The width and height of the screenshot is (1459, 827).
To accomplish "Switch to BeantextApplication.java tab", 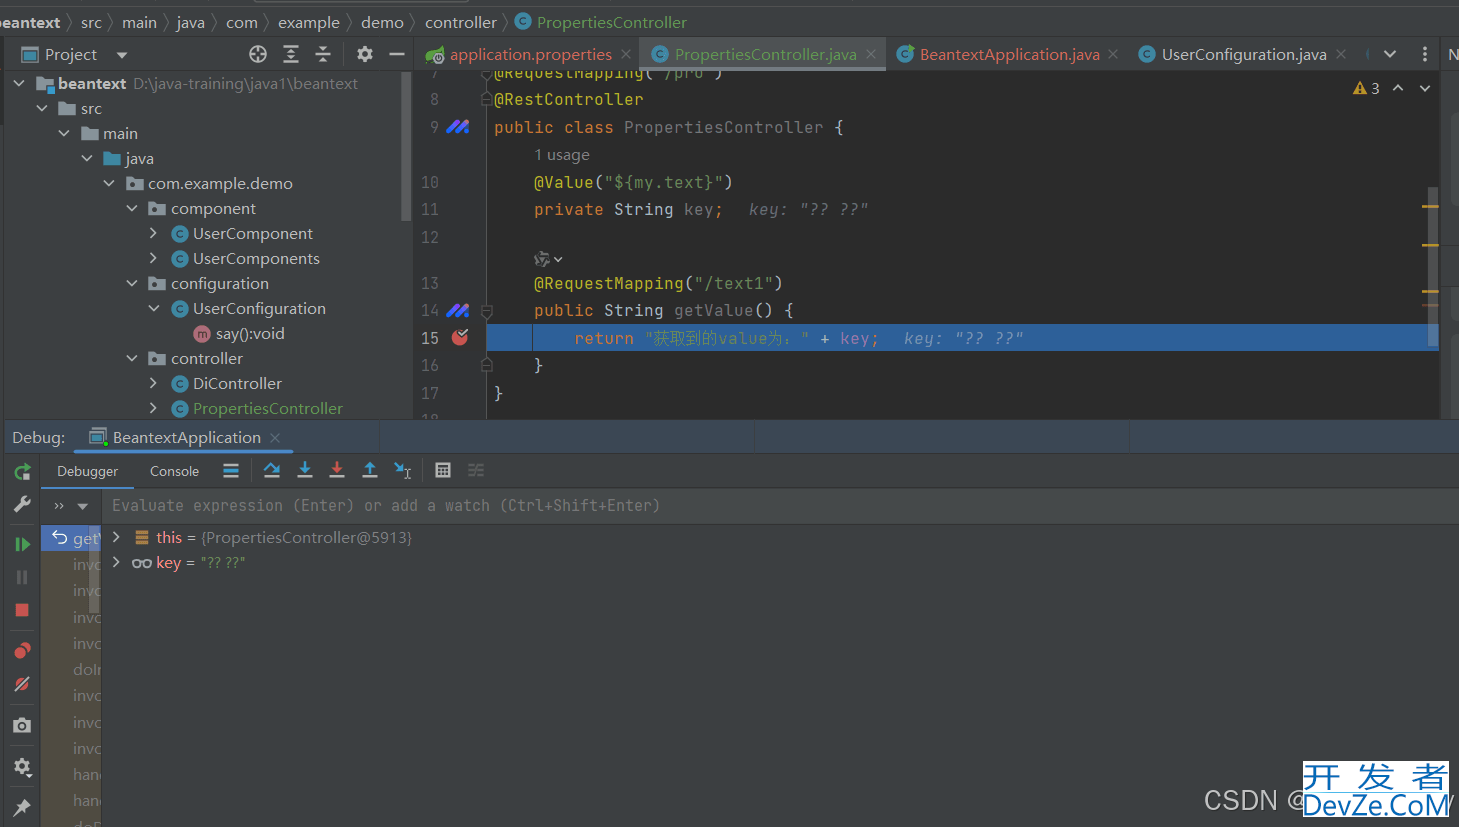I will (x=1009, y=54).
